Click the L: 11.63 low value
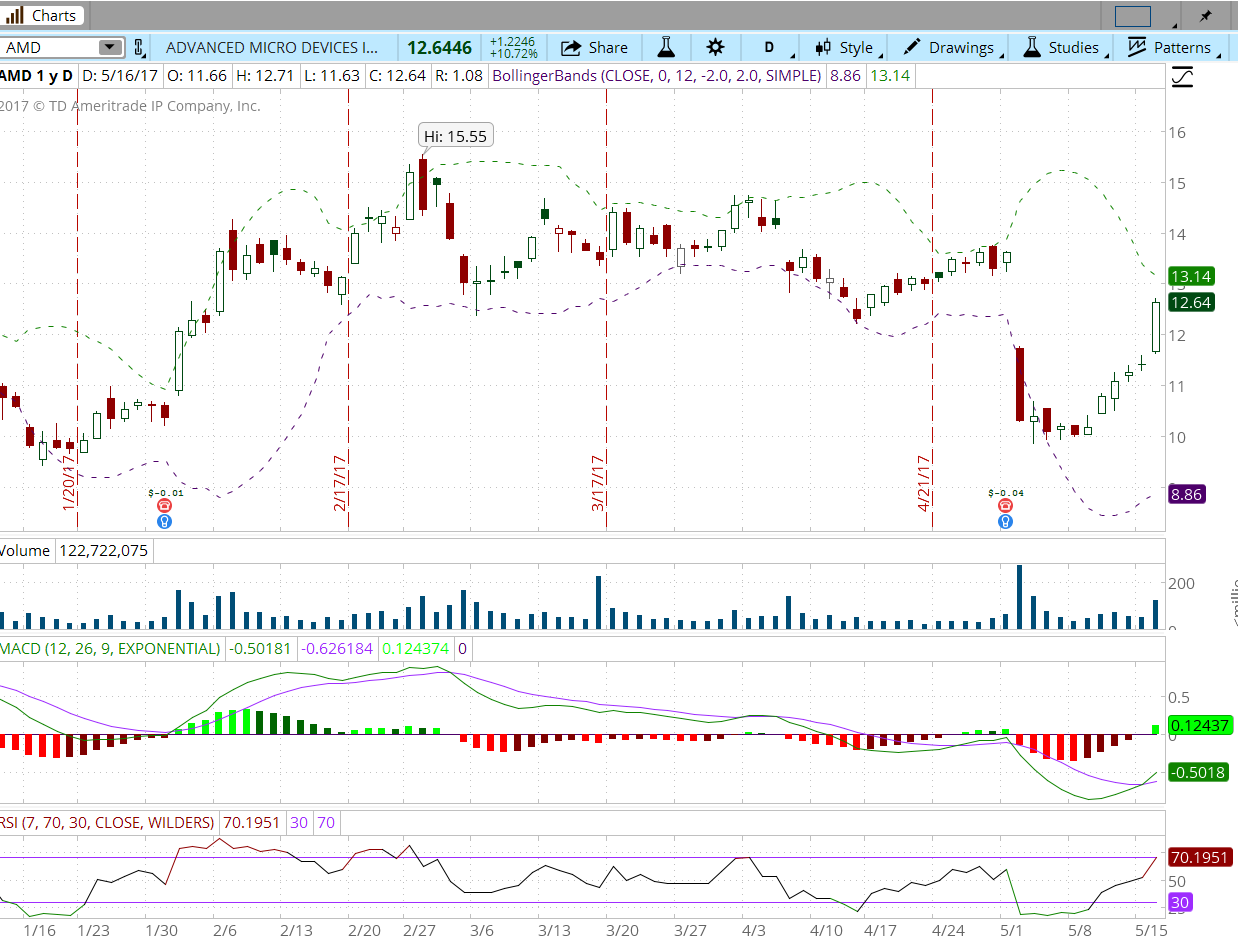Viewport: 1238px width, 940px height. click(332, 76)
